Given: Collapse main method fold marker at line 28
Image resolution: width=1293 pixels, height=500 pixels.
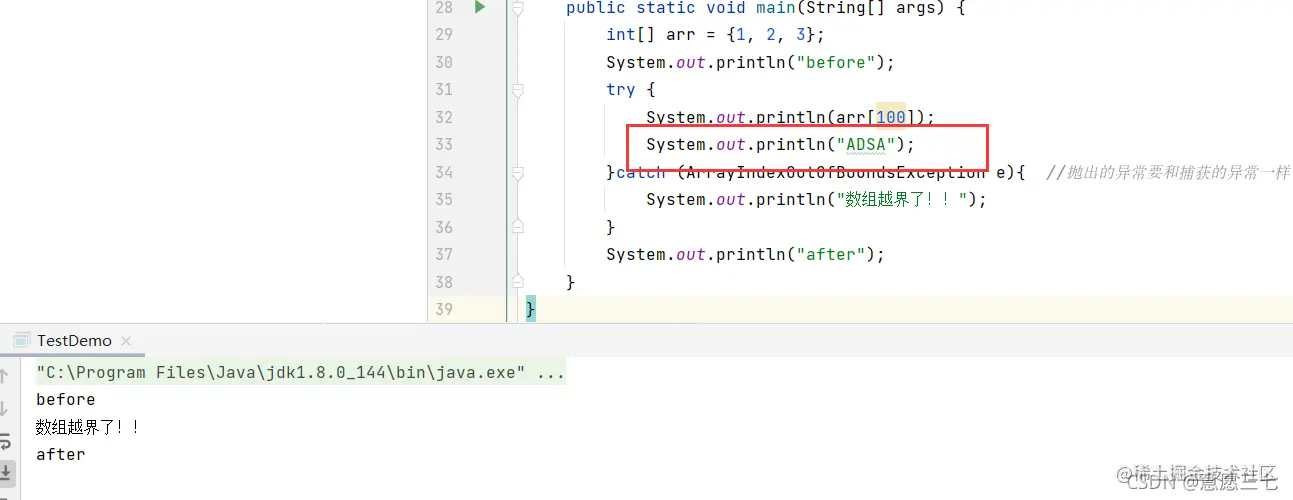Looking at the screenshot, I should point(517,8).
